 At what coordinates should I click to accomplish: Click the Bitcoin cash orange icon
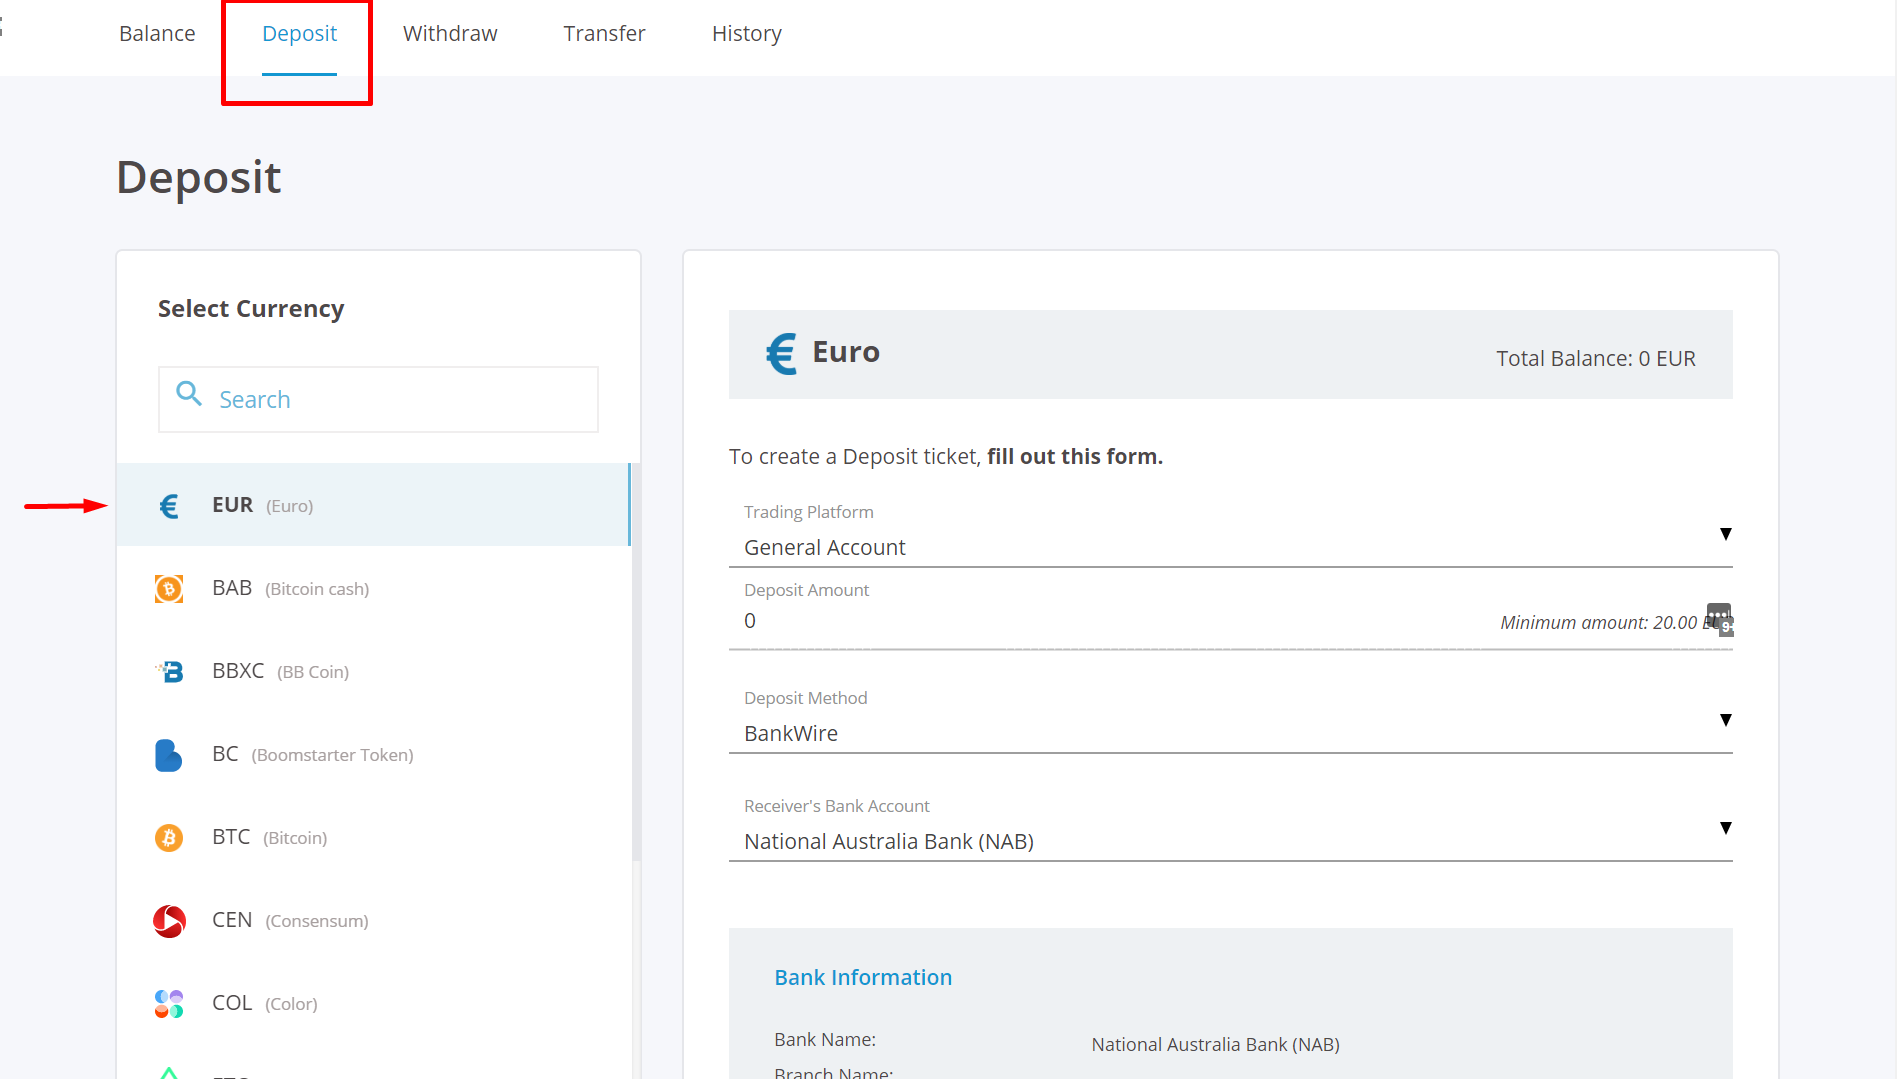tap(169, 589)
